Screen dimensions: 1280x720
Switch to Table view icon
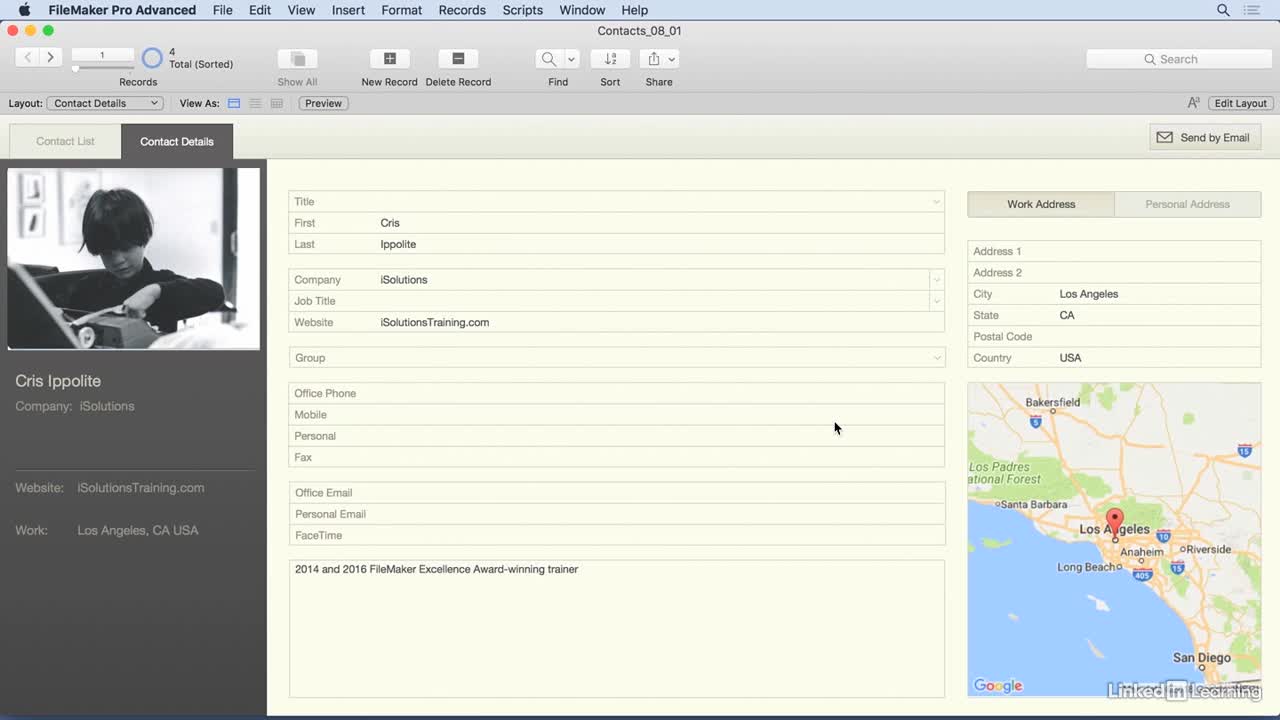tap(277, 103)
